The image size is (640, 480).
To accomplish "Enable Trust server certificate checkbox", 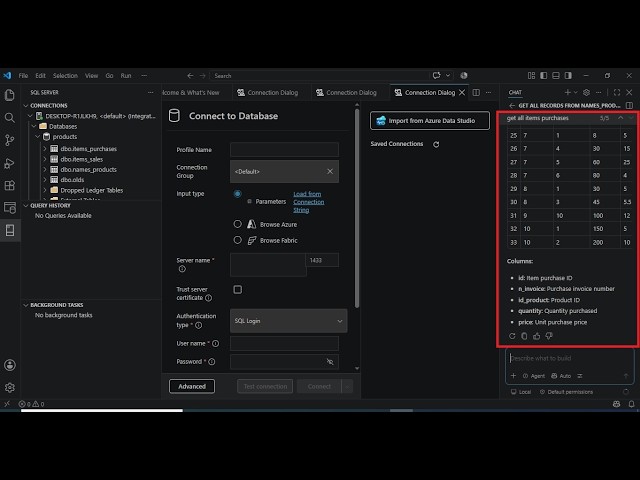I will tap(238, 289).
